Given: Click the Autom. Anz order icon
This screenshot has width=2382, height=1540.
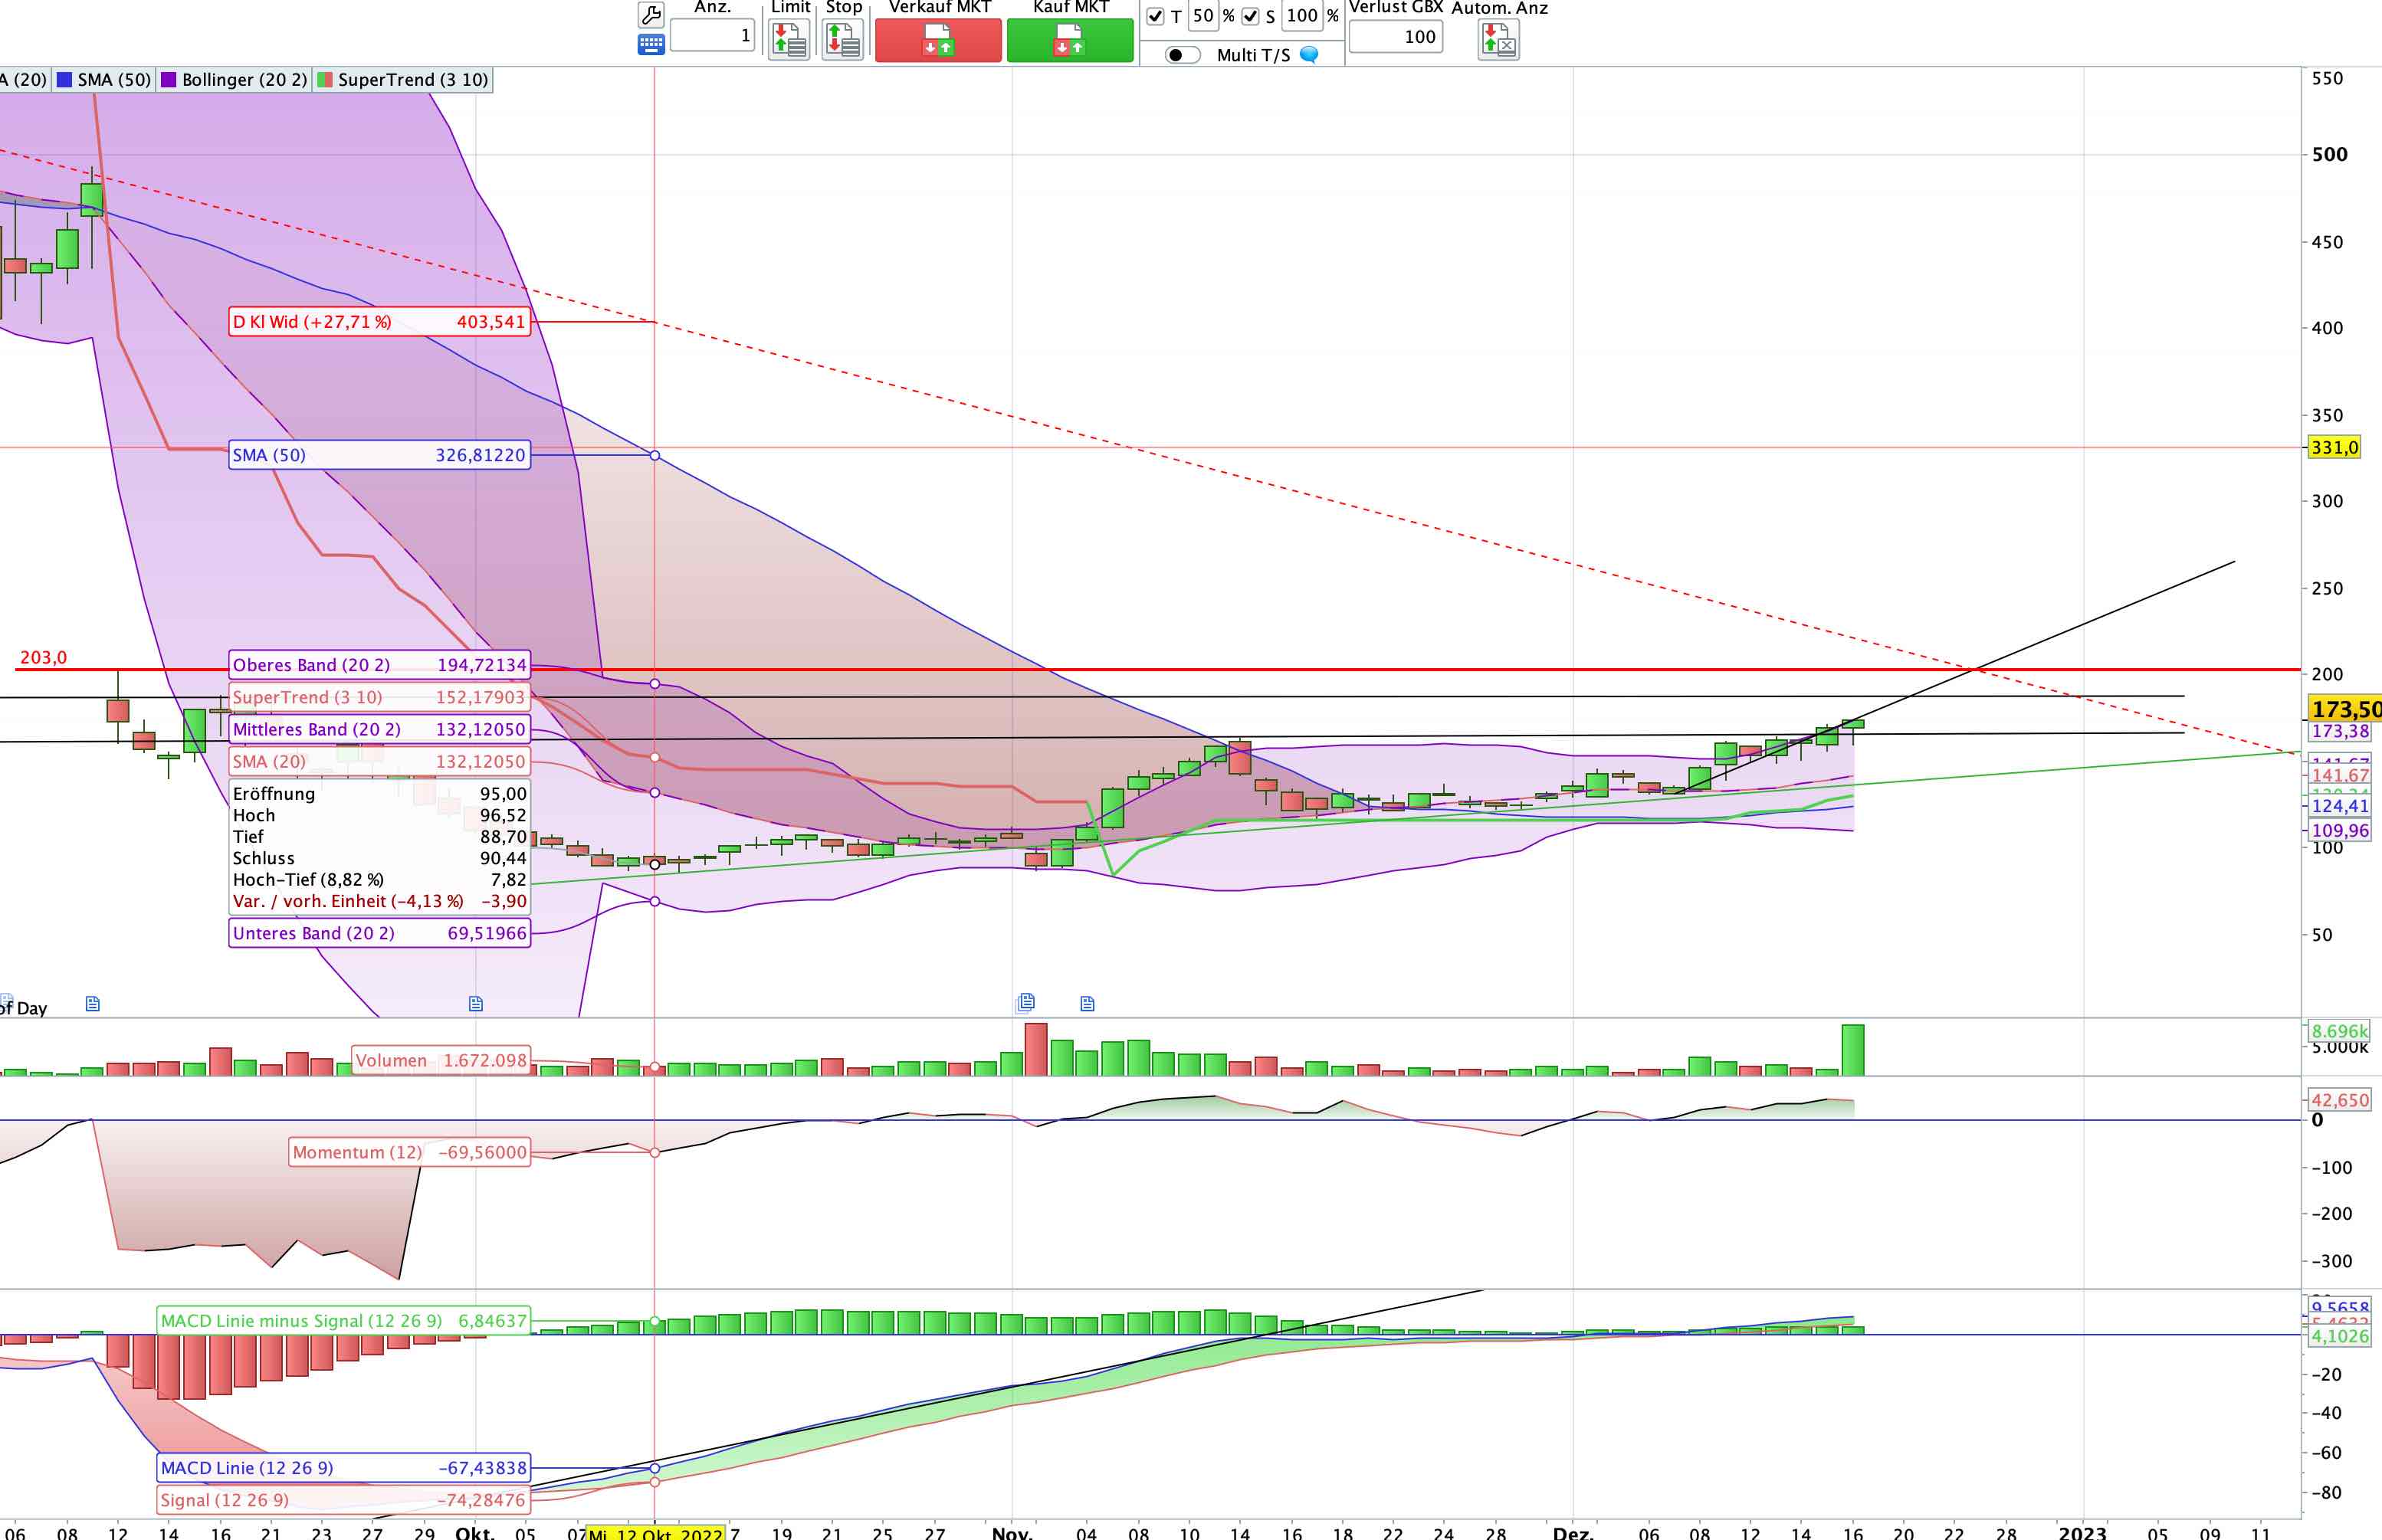Looking at the screenshot, I should coord(1498,40).
